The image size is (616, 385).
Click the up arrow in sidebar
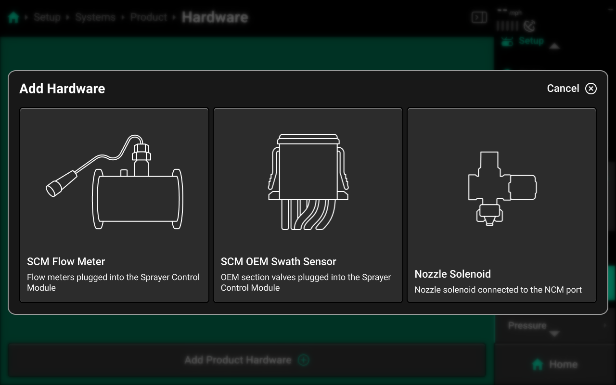[554, 46]
